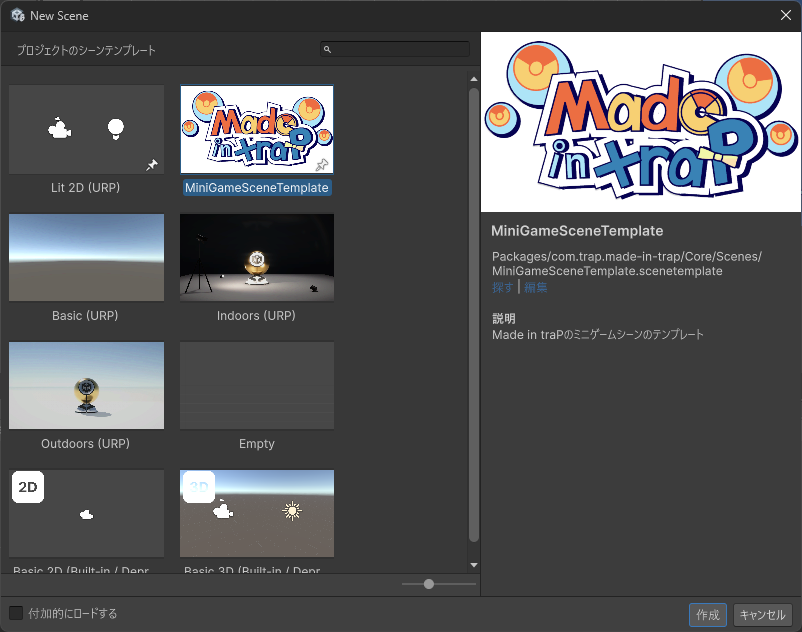Click the 作成 button

pos(708,615)
